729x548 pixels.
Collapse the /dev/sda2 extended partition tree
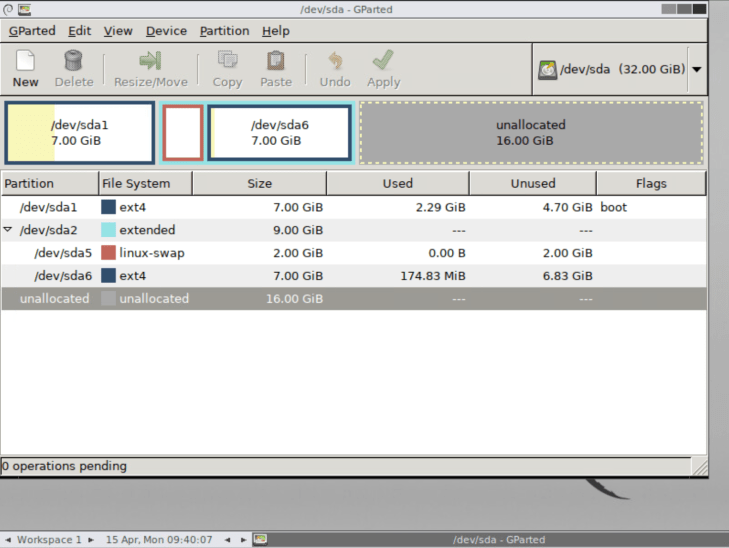click(7, 229)
